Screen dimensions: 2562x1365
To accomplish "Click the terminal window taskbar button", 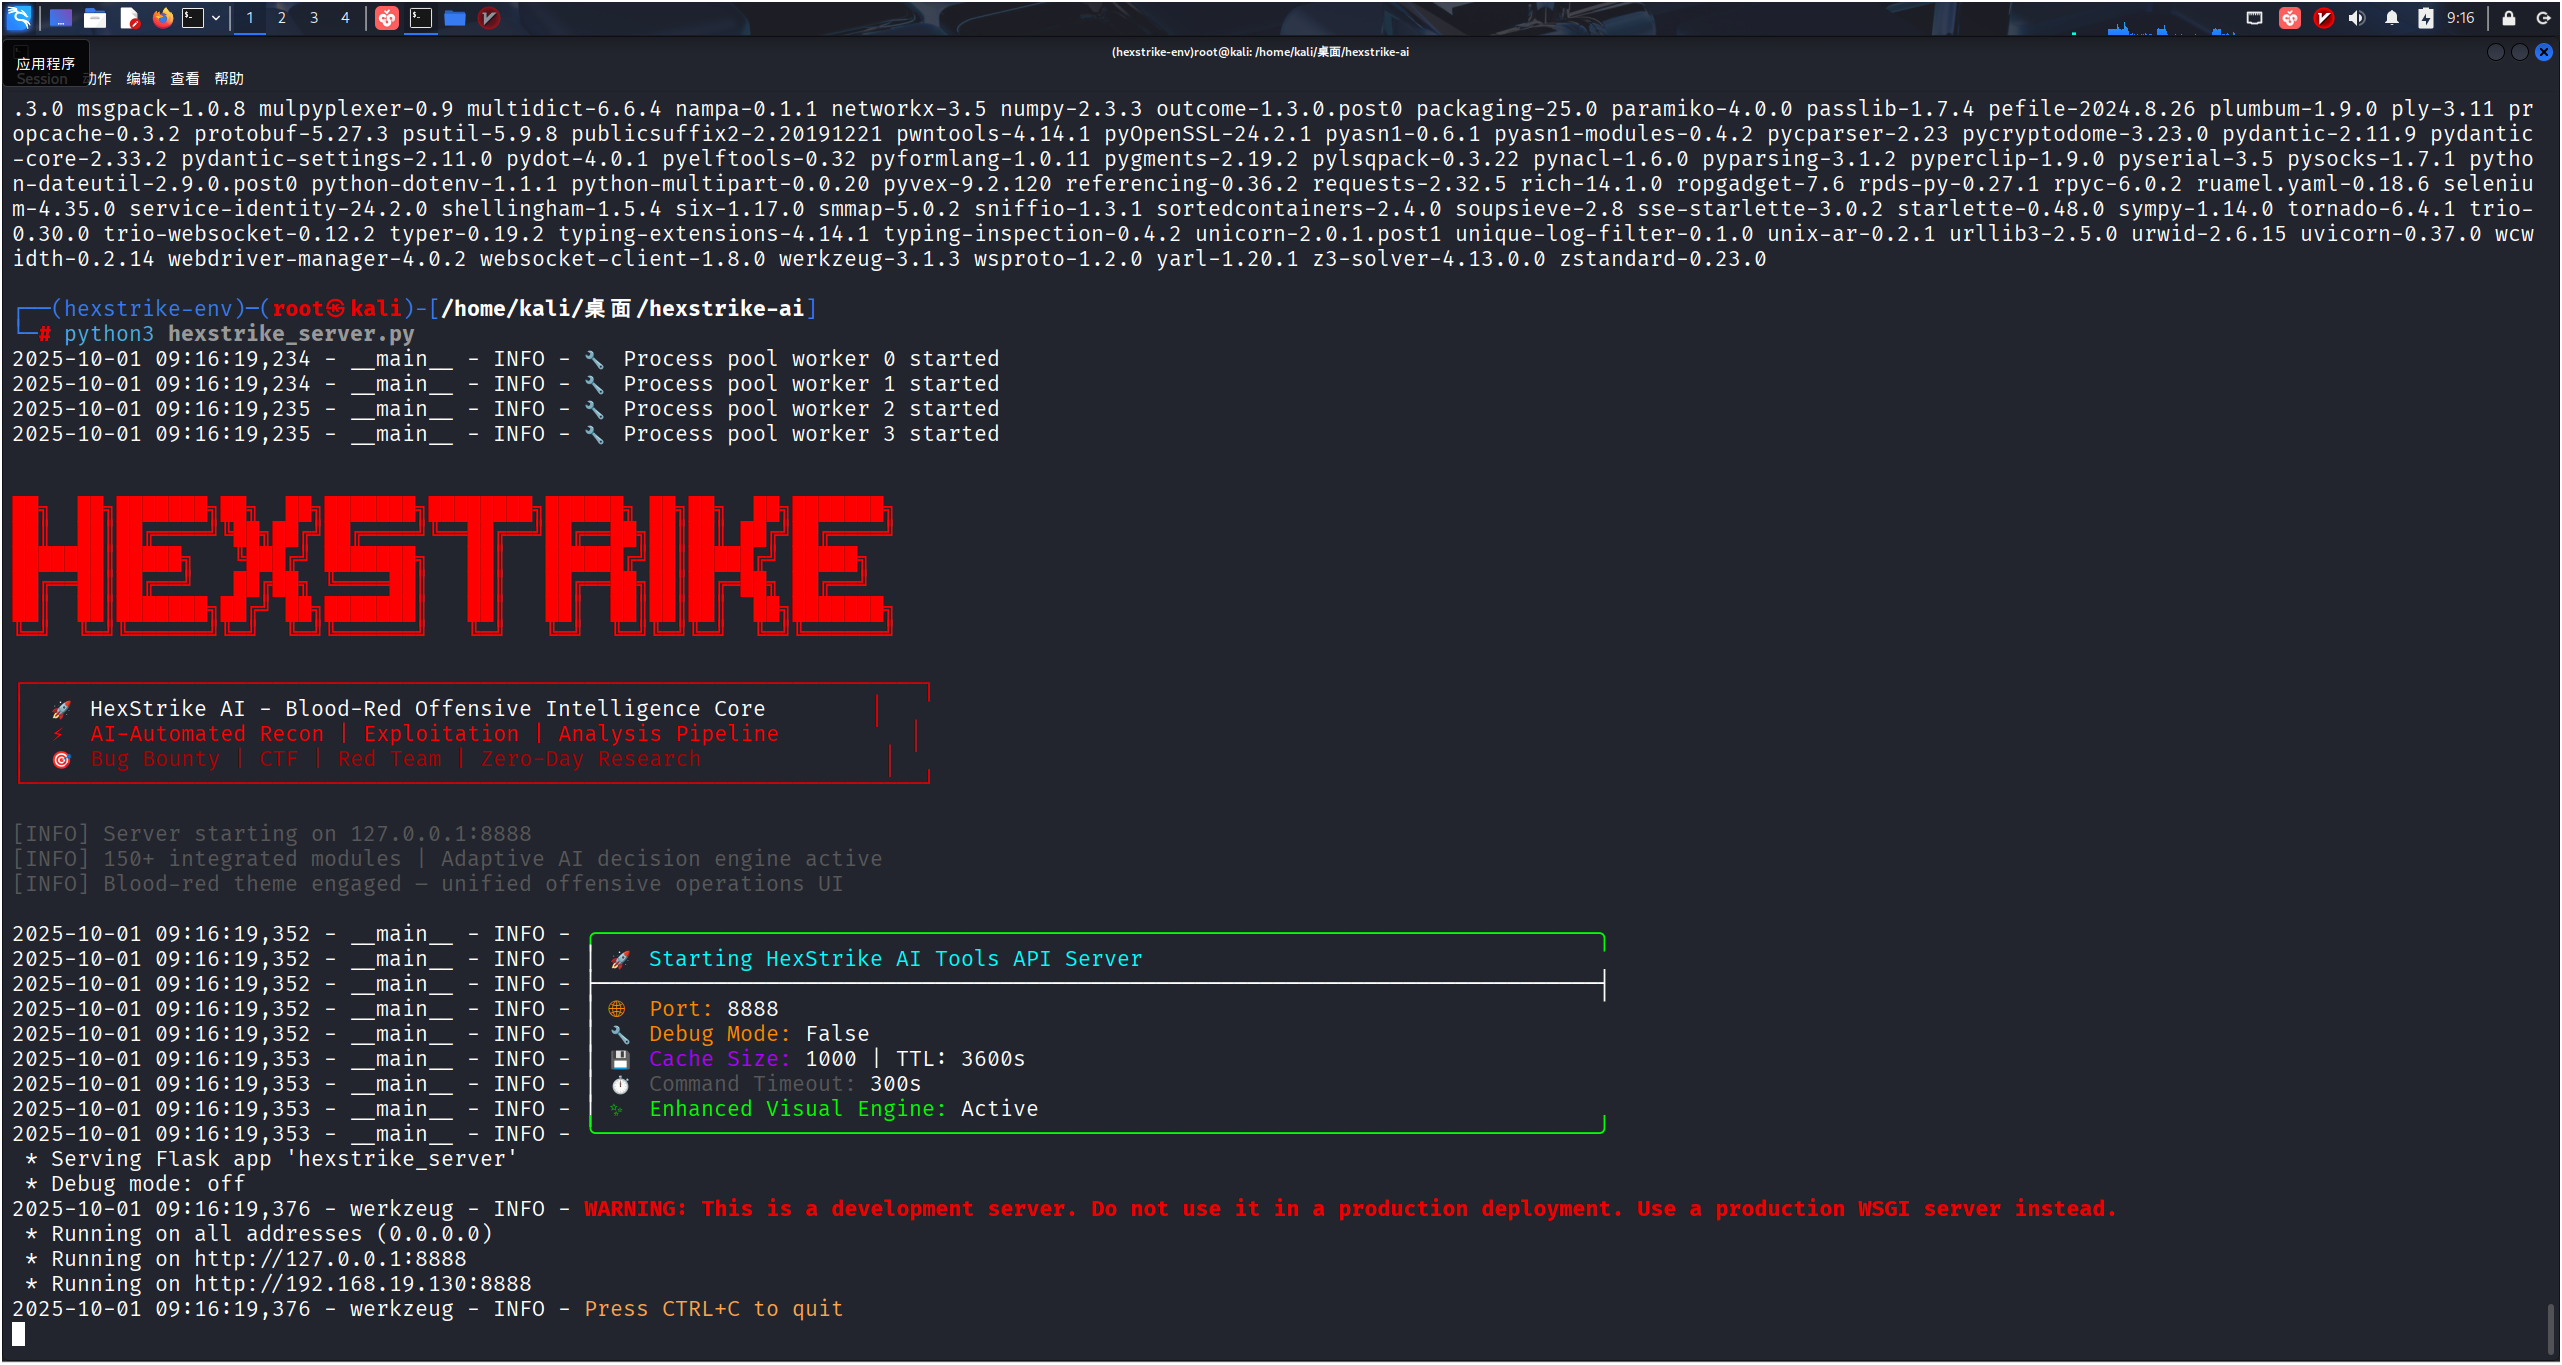I will tap(421, 17).
